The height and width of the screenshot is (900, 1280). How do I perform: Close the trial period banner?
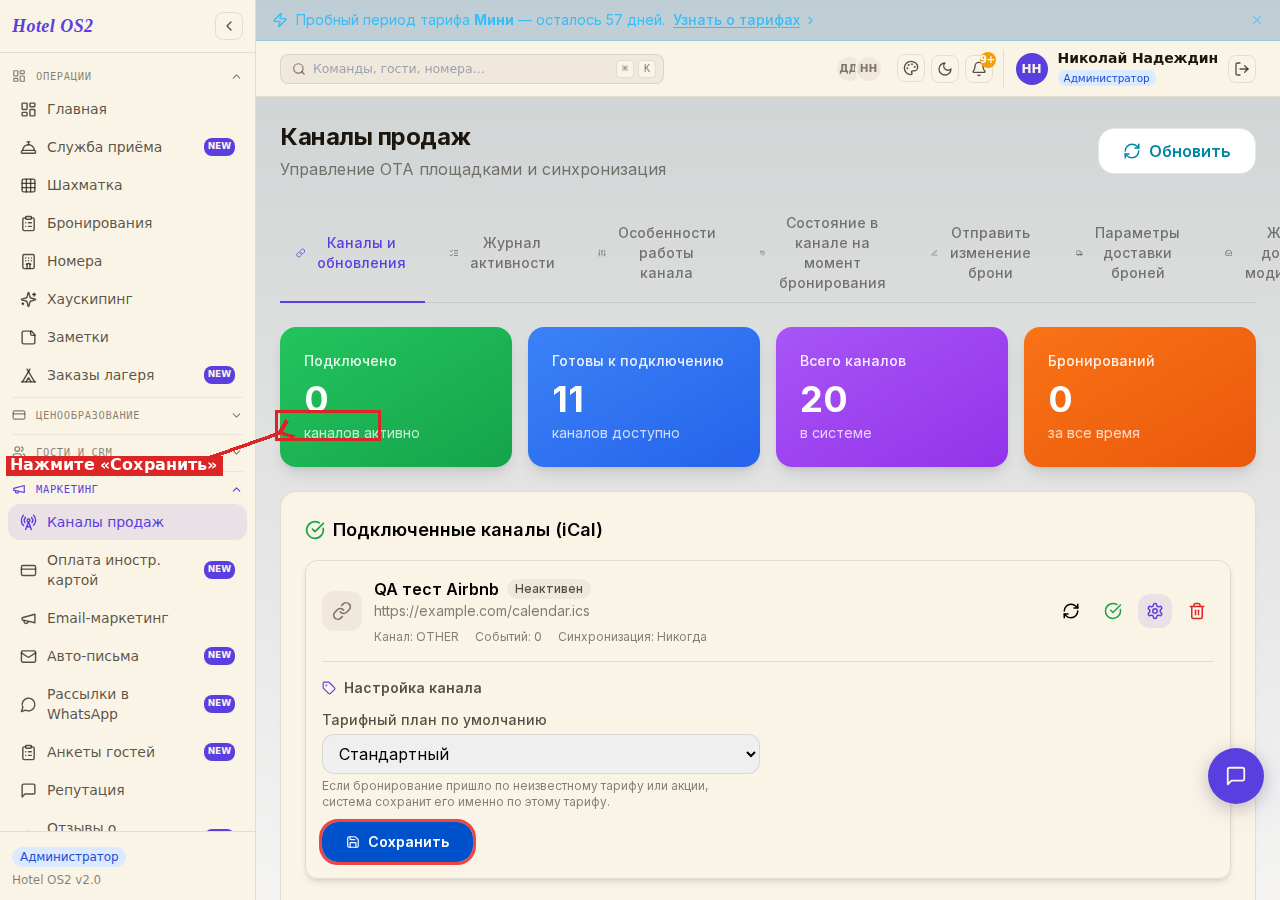click(1257, 20)
